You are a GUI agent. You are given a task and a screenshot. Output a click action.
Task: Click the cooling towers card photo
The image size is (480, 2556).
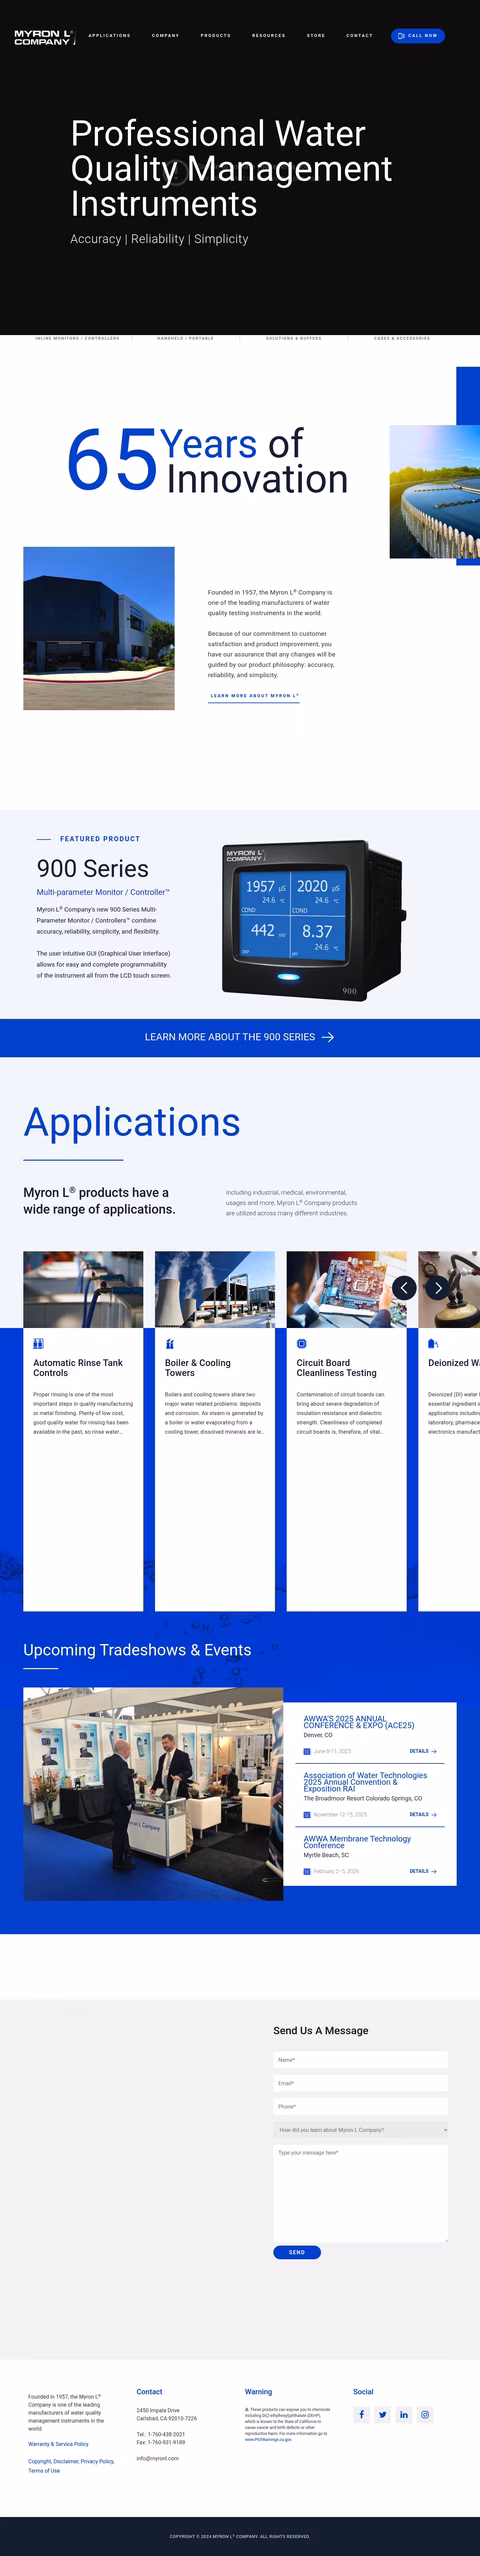pyautogui.click(x=215, y=1290)
